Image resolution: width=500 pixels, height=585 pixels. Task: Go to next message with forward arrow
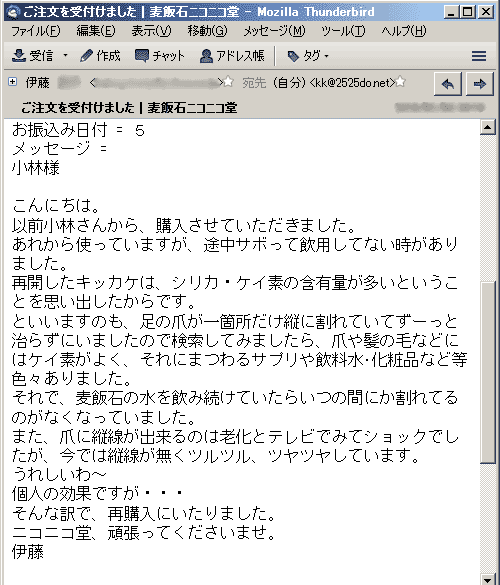pos(479,84)
